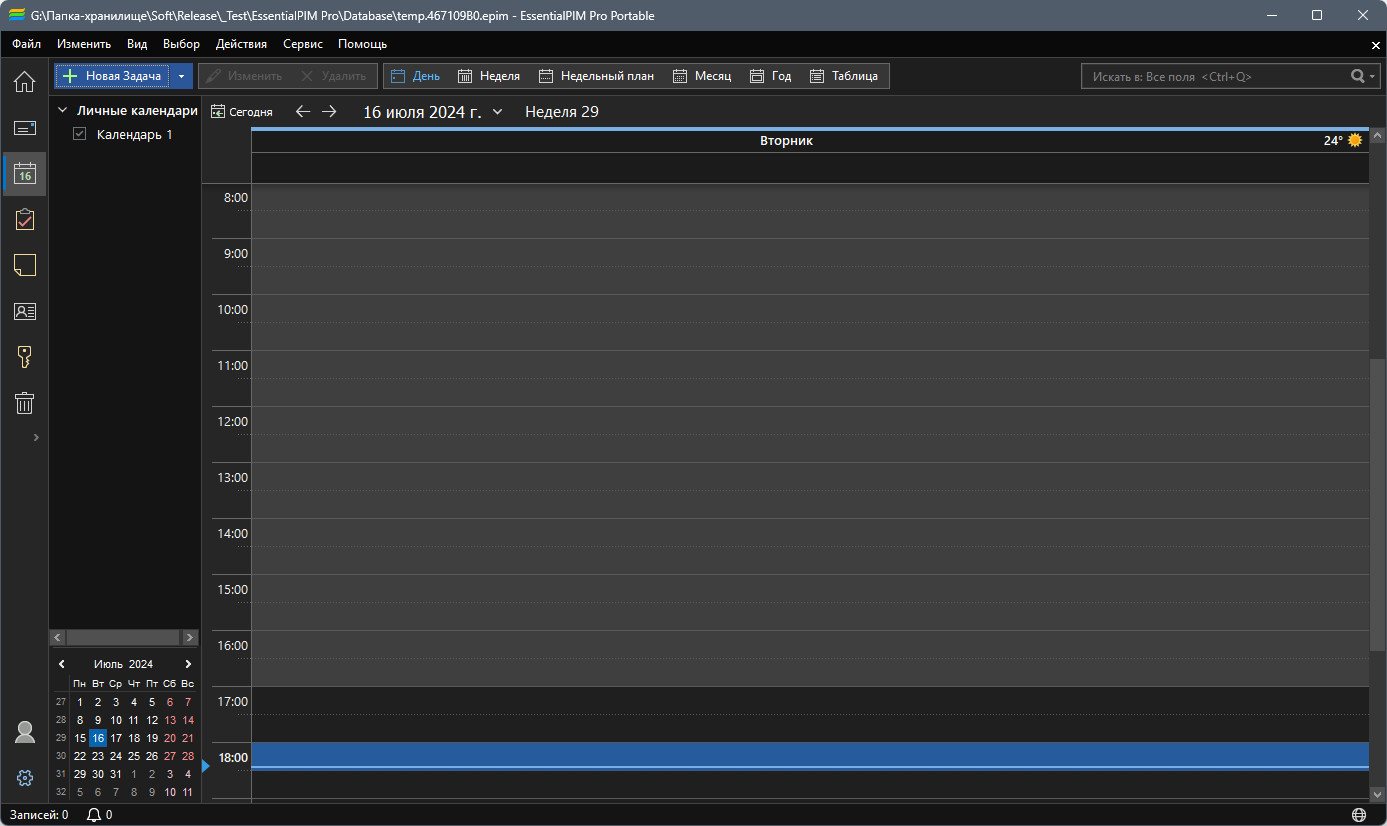Toggle the Календарь 1 checkbox
The height and width of the screenshot is (826, 1387).
pyautogui.click(x=80, y=134)
